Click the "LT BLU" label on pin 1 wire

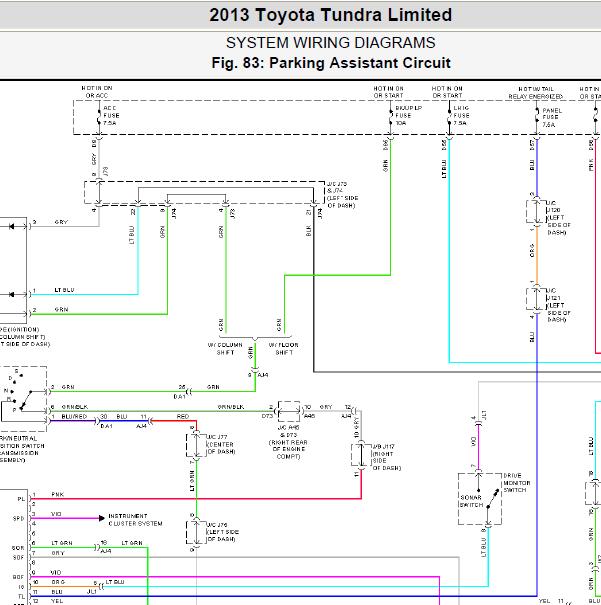pyautogui.click(x=64, y=290)
